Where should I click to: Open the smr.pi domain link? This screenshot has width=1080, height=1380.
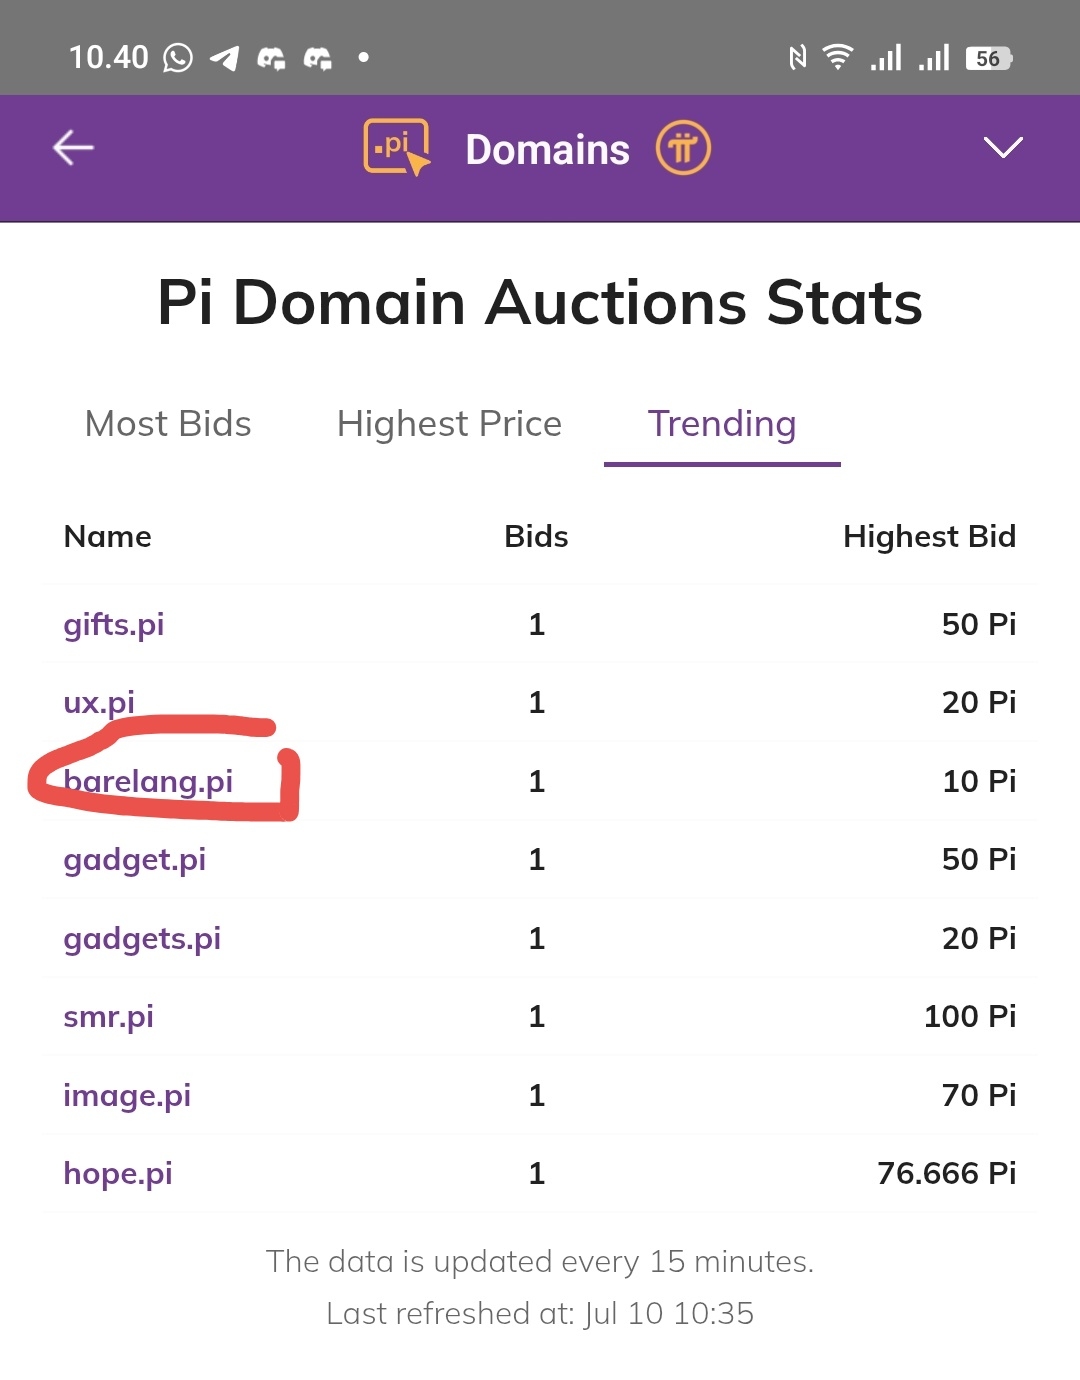pos(109,1017)
